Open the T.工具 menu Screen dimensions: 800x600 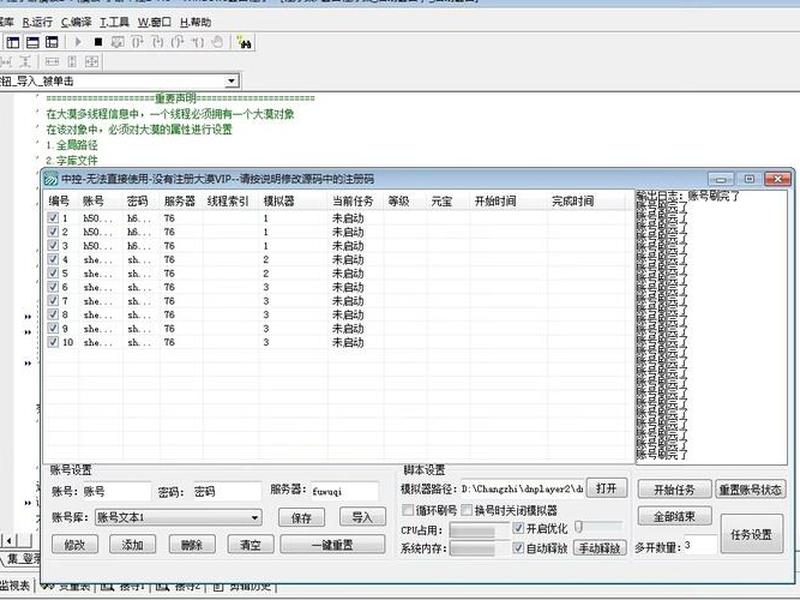[x=114, y=22]
